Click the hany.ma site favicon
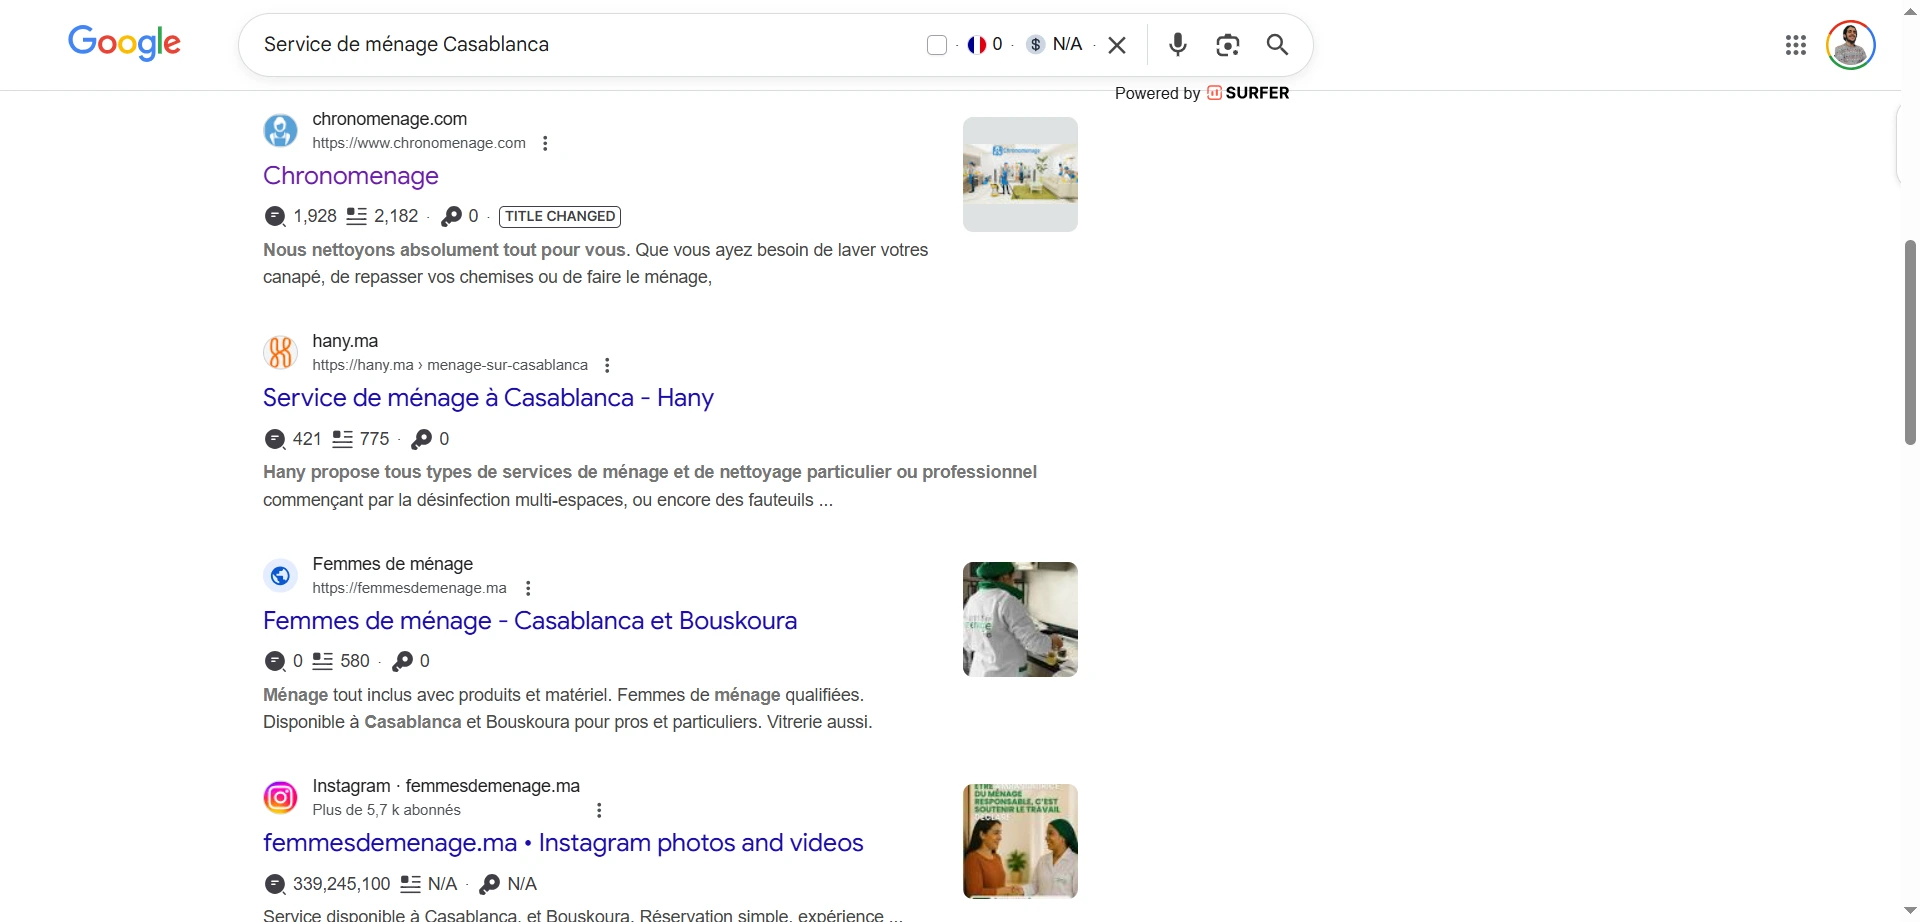The width and height of the screenshot is (1920, 922). coord(281,352)
